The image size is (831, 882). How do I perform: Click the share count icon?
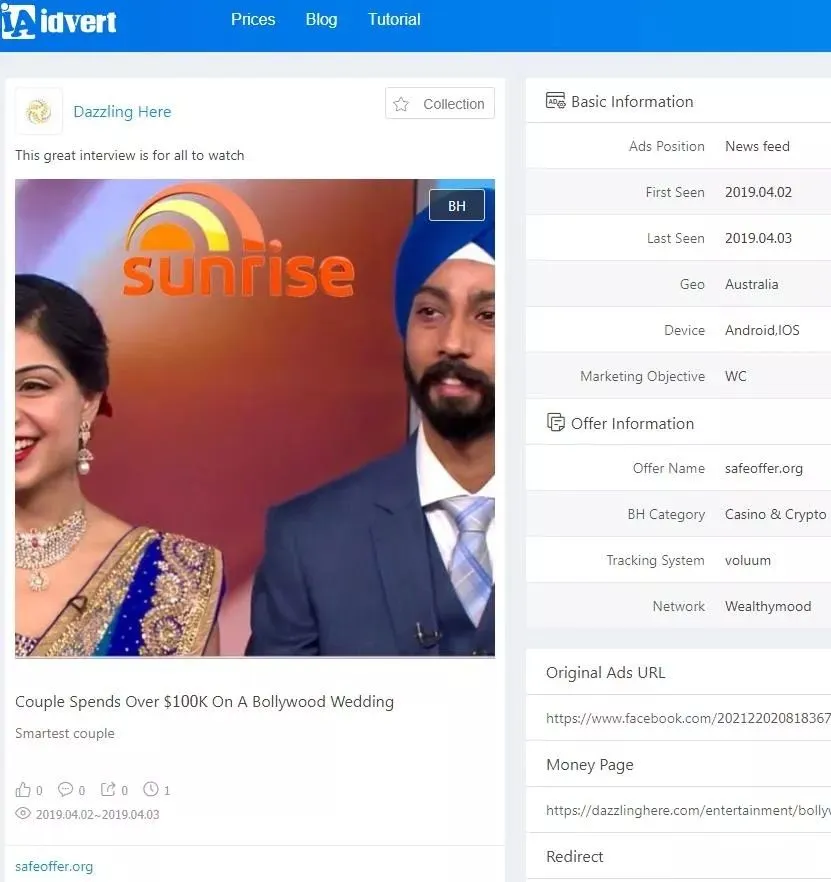point(107,789)
